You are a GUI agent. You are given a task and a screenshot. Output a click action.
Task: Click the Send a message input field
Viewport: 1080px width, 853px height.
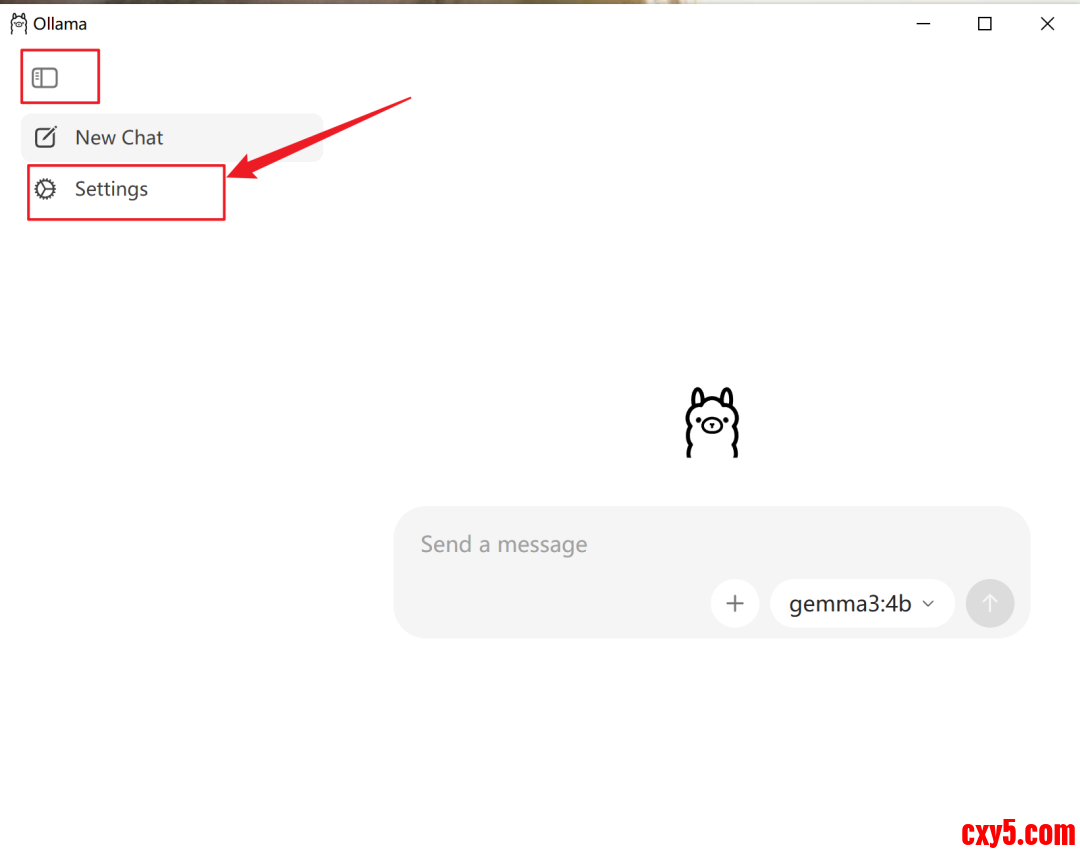504,544
